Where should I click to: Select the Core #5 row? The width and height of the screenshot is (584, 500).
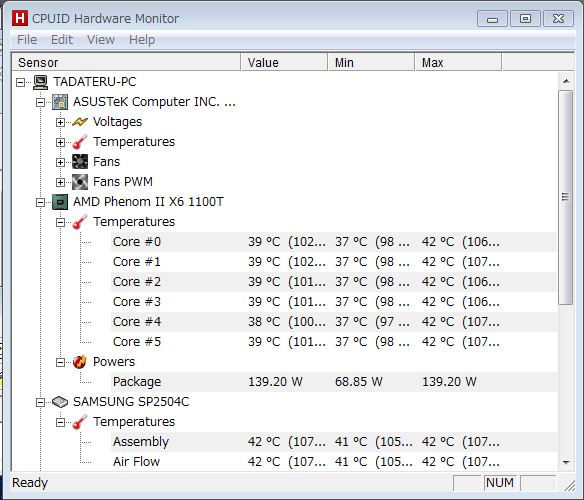tap(334, 342)
